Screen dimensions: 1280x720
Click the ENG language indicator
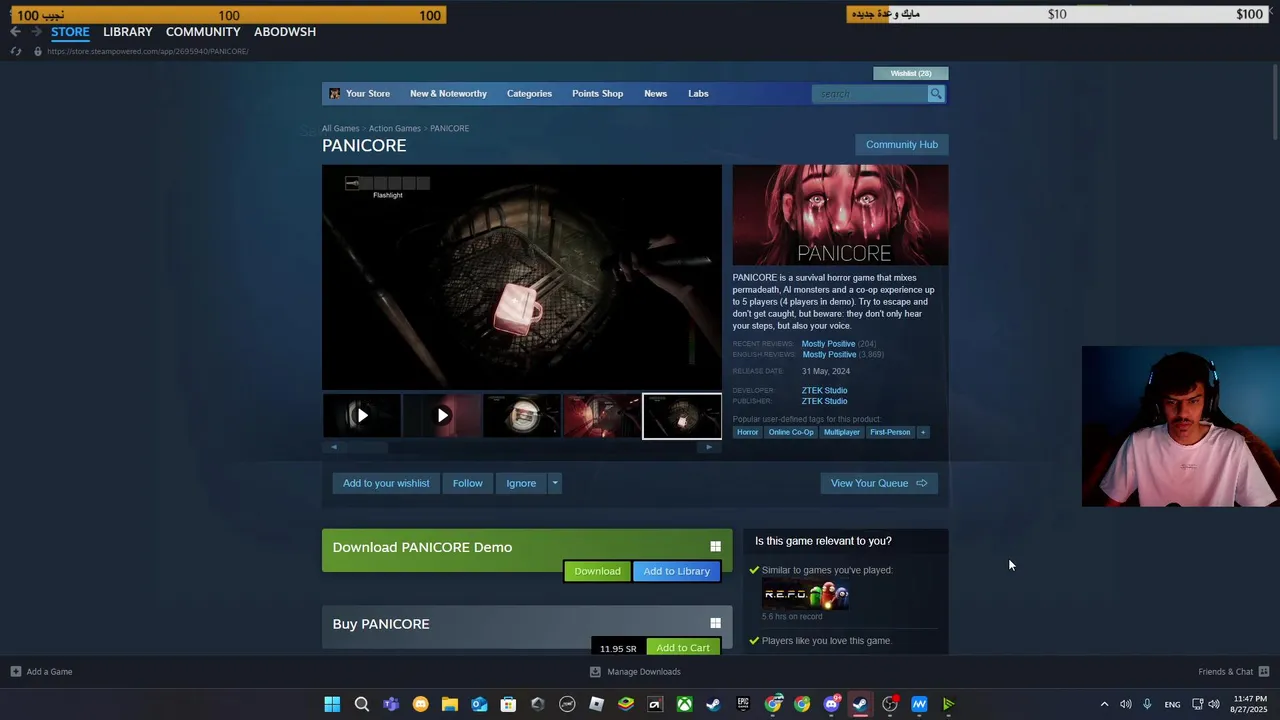(1172, 704)
